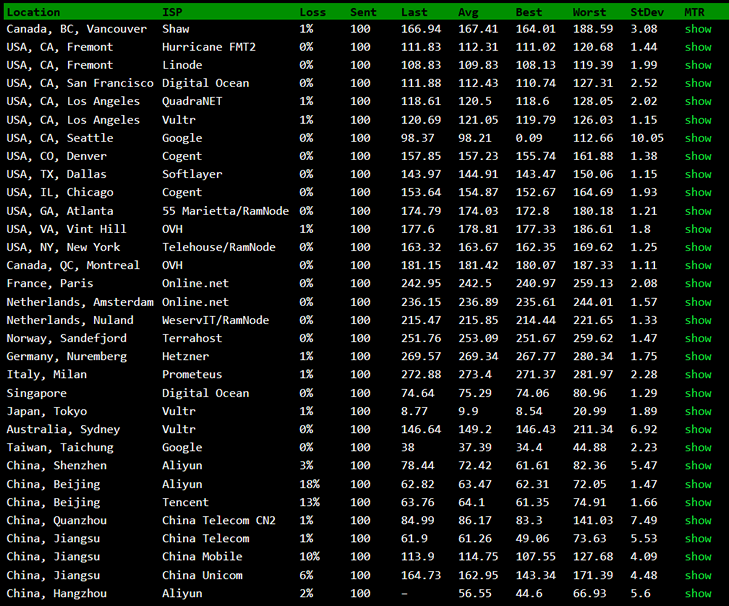Click the Avg column header
Viewport: 729px width, 606px height.
(x=468, y=13)
